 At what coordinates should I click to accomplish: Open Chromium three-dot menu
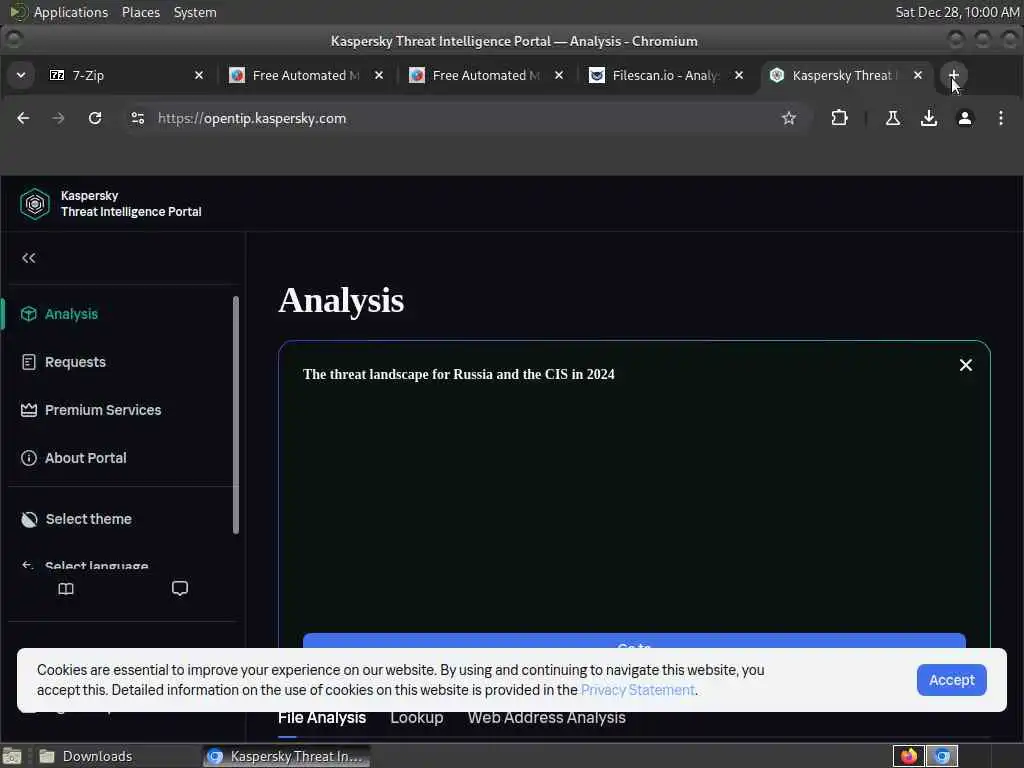[1000, 118]
